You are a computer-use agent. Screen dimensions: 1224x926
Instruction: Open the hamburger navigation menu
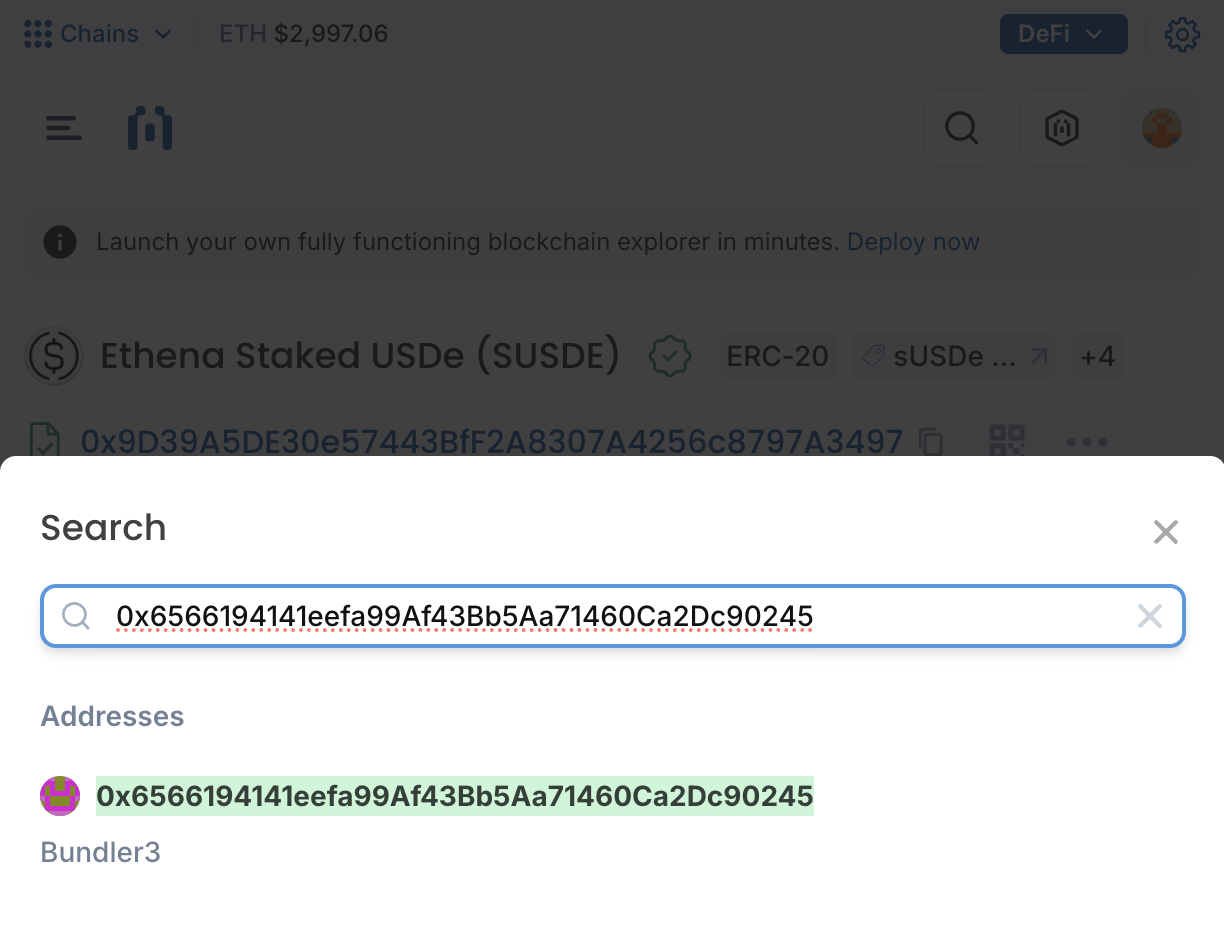(63, 128)
